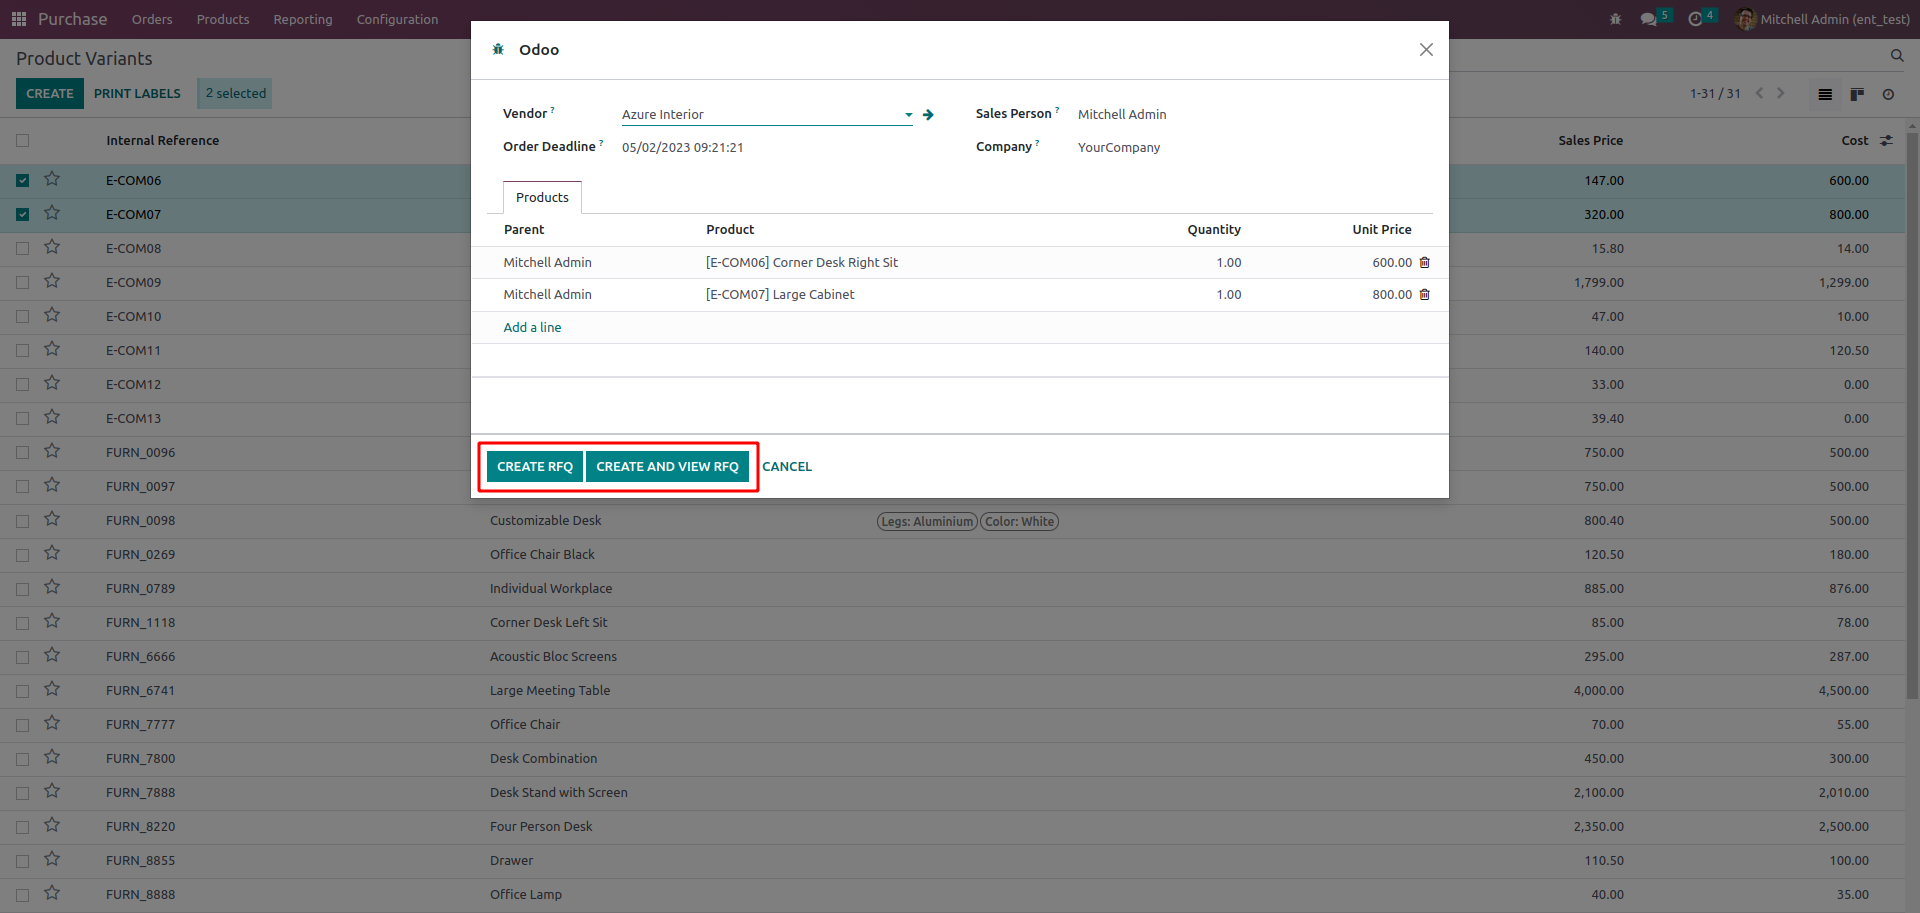Screen dimensions: 1920x913
Task: Click CREATE AND VIEW RFQ button
Action: (x=667, y=466)
